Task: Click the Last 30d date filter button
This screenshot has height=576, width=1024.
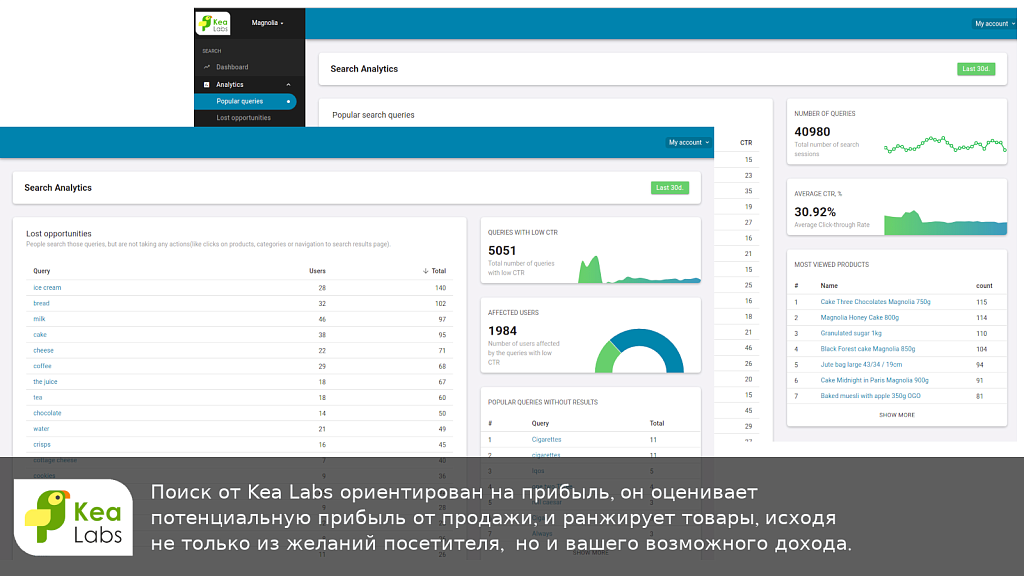Action: [669, 187]
